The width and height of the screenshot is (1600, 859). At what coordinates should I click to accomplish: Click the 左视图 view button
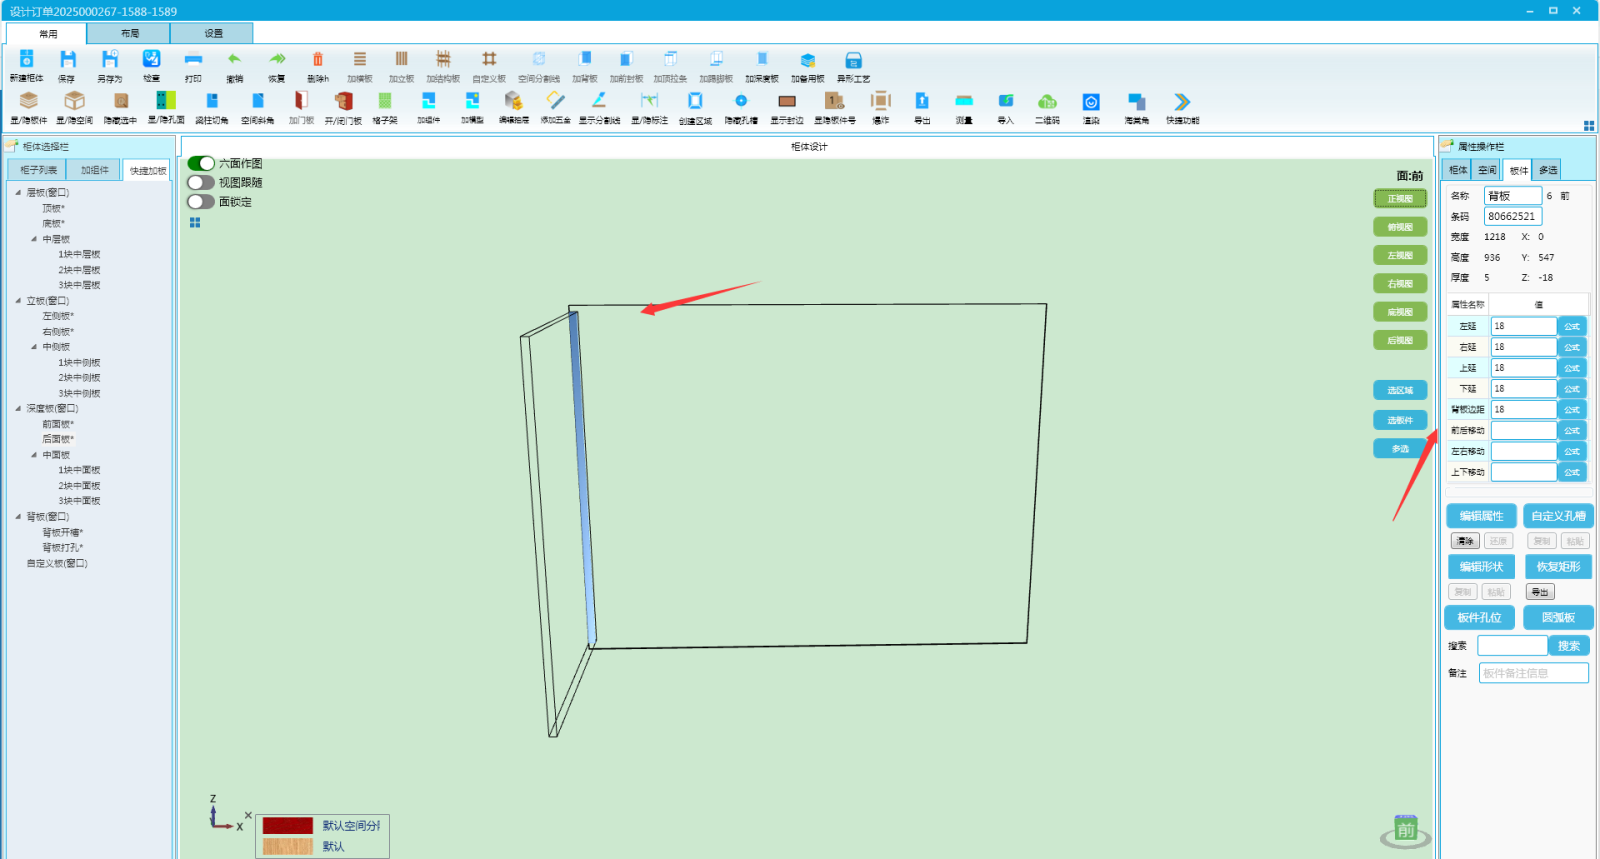click(x=1400, y=255)
